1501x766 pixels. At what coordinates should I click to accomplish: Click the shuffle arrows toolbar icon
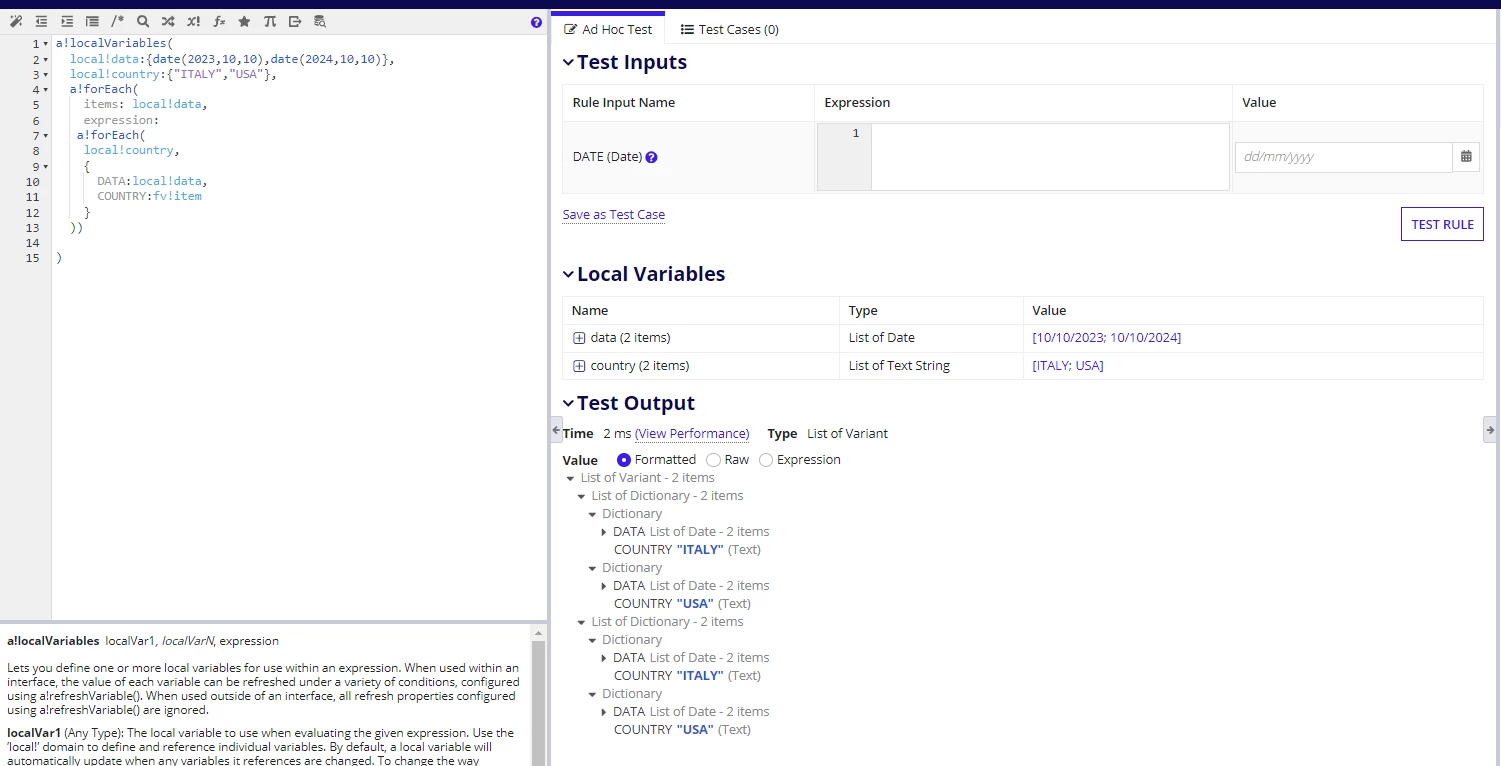pyautogui.click(x=168, y=21)
